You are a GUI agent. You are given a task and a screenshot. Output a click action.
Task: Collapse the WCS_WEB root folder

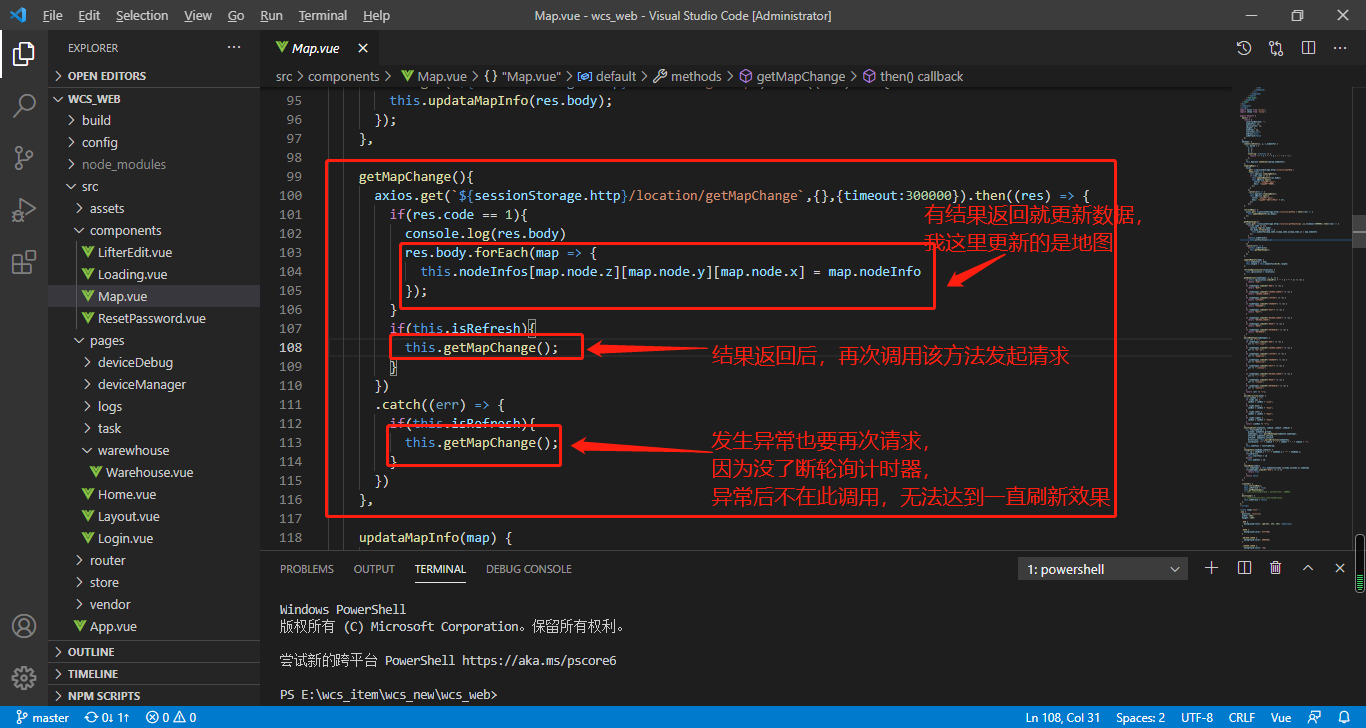point(154,99)
